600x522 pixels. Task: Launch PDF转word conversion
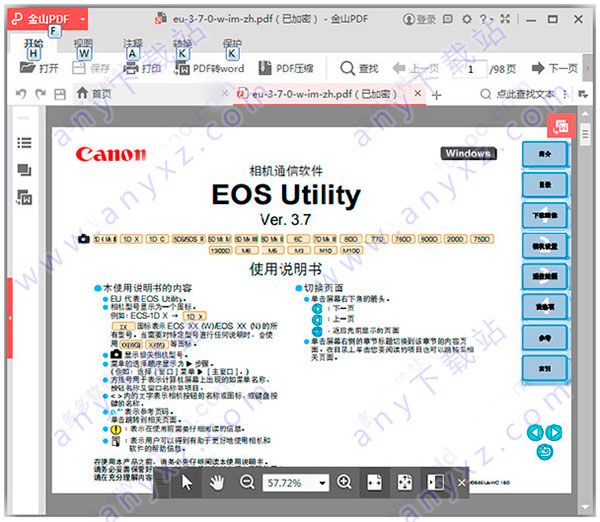click(x=209, y=68)
